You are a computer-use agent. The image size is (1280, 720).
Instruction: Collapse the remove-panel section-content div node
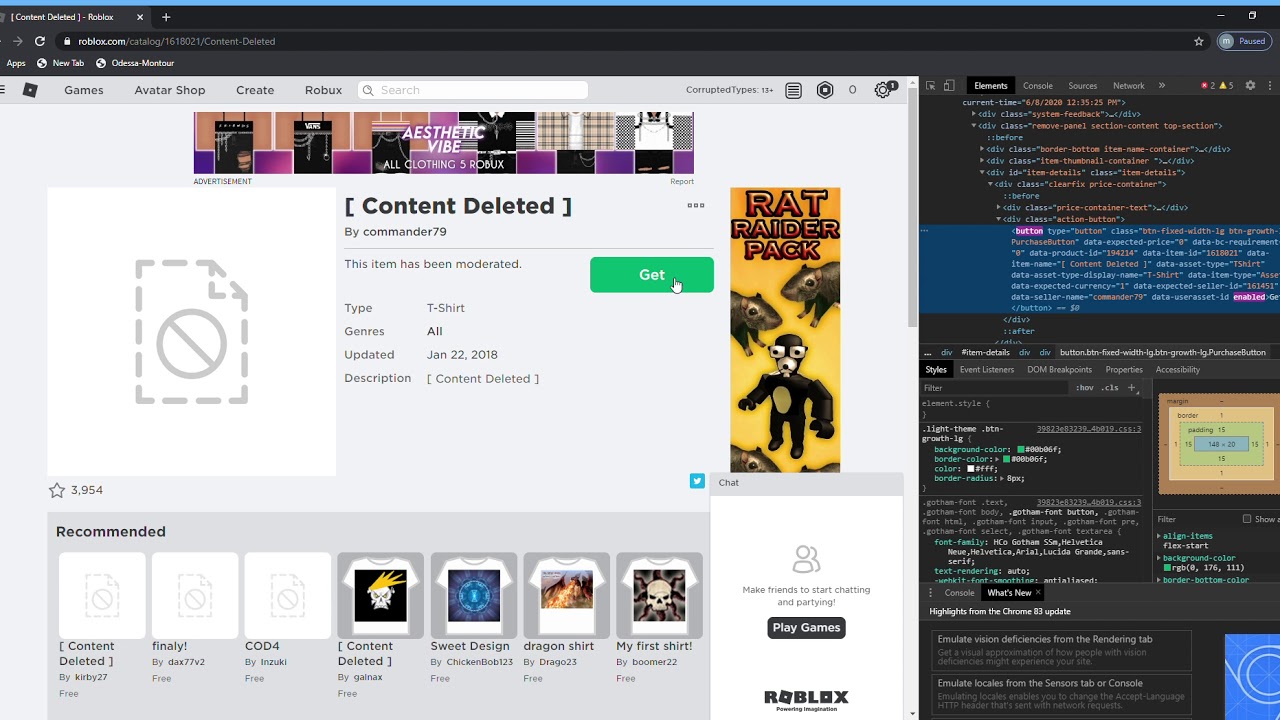975,126
